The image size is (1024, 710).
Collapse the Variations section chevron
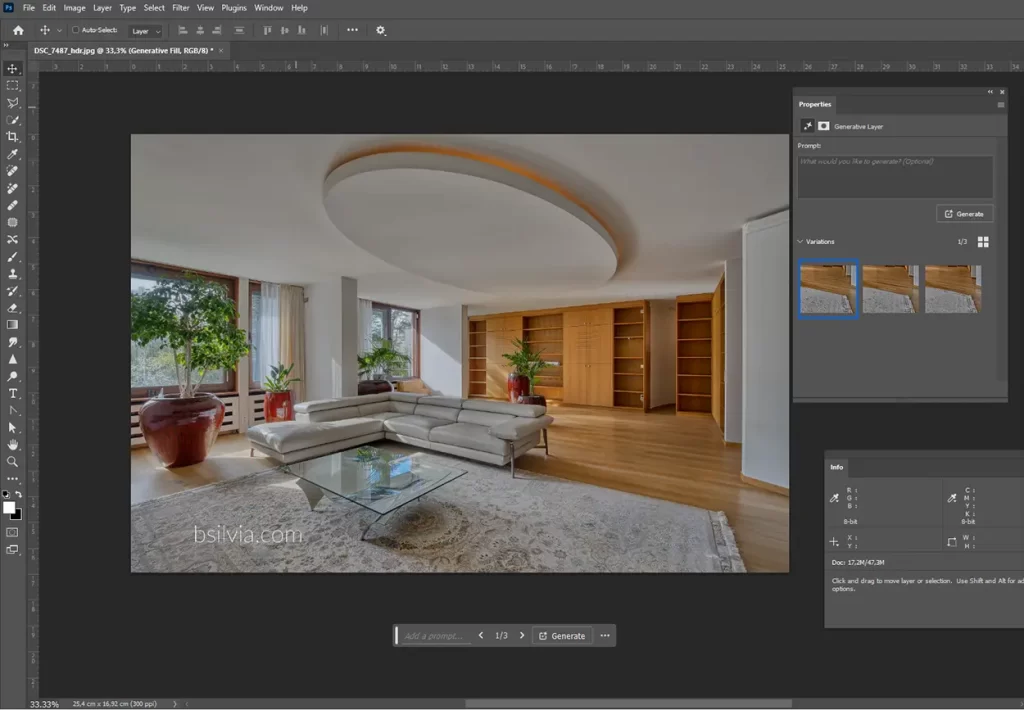(800, 242)
